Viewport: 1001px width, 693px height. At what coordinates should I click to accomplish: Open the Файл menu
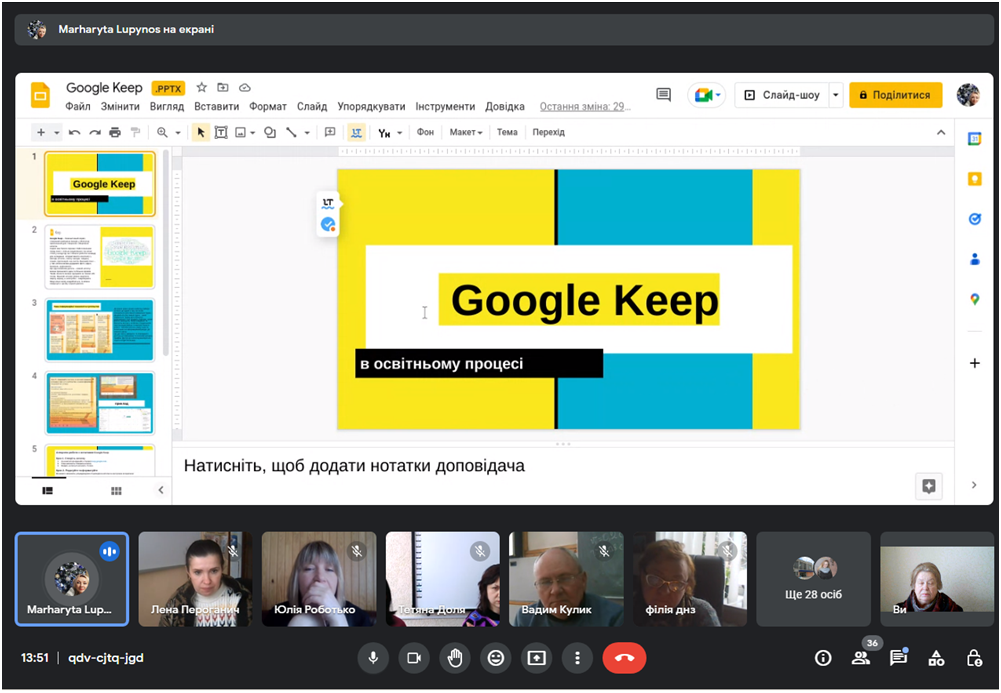point(78,107)
